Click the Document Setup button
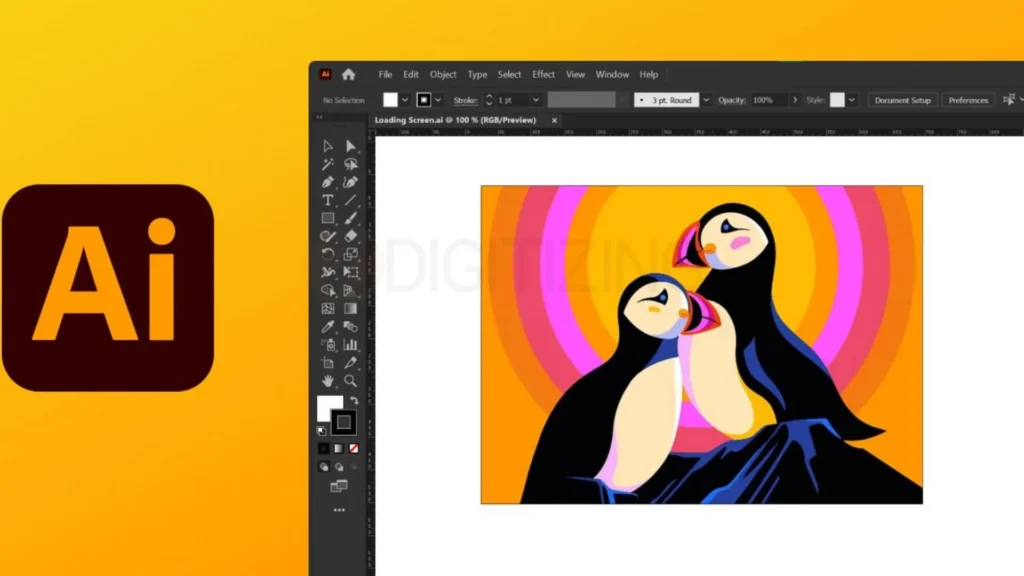This screenshot has height=576, width=1024. 903,100
